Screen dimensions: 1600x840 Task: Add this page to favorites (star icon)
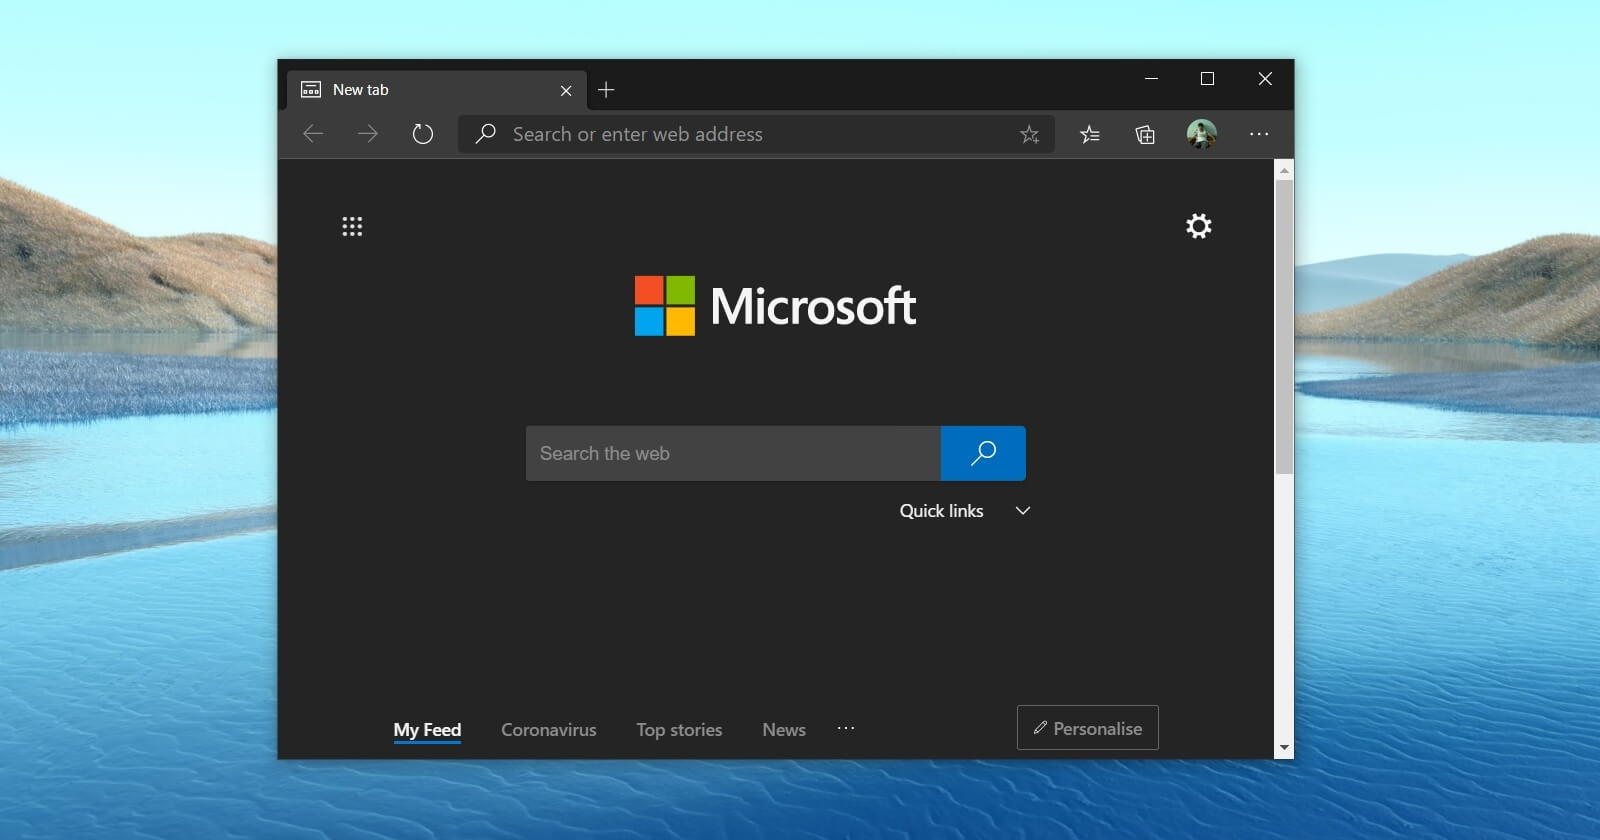1029,134
